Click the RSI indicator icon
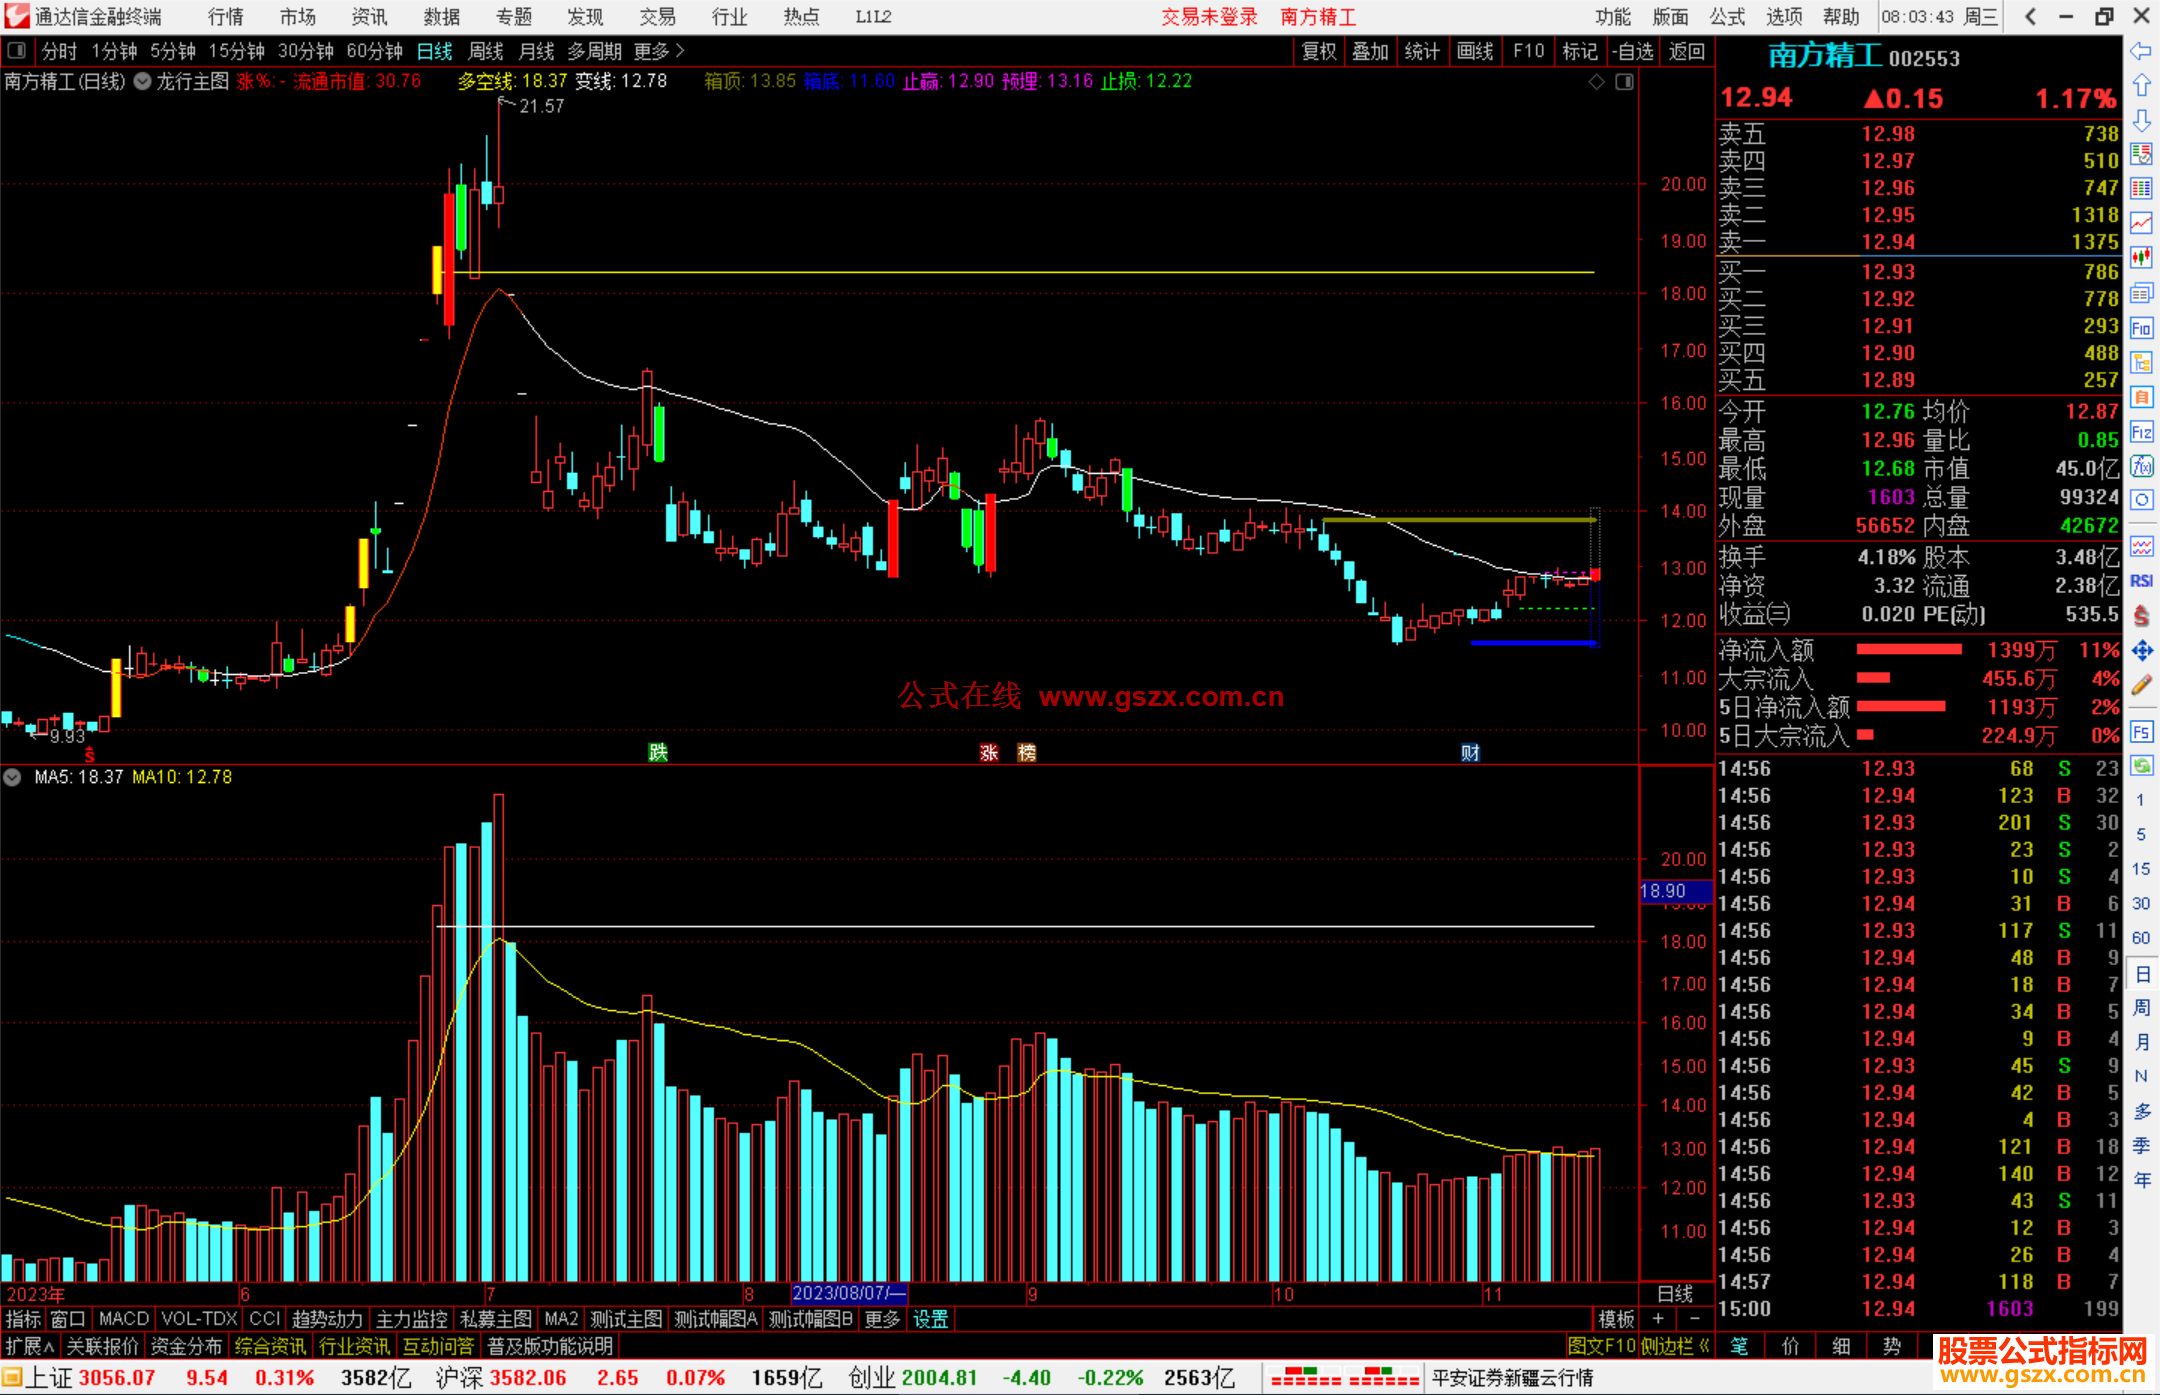This screenshot has width=2160, height=1395. pyautogui.click(x=2141, y=581)
